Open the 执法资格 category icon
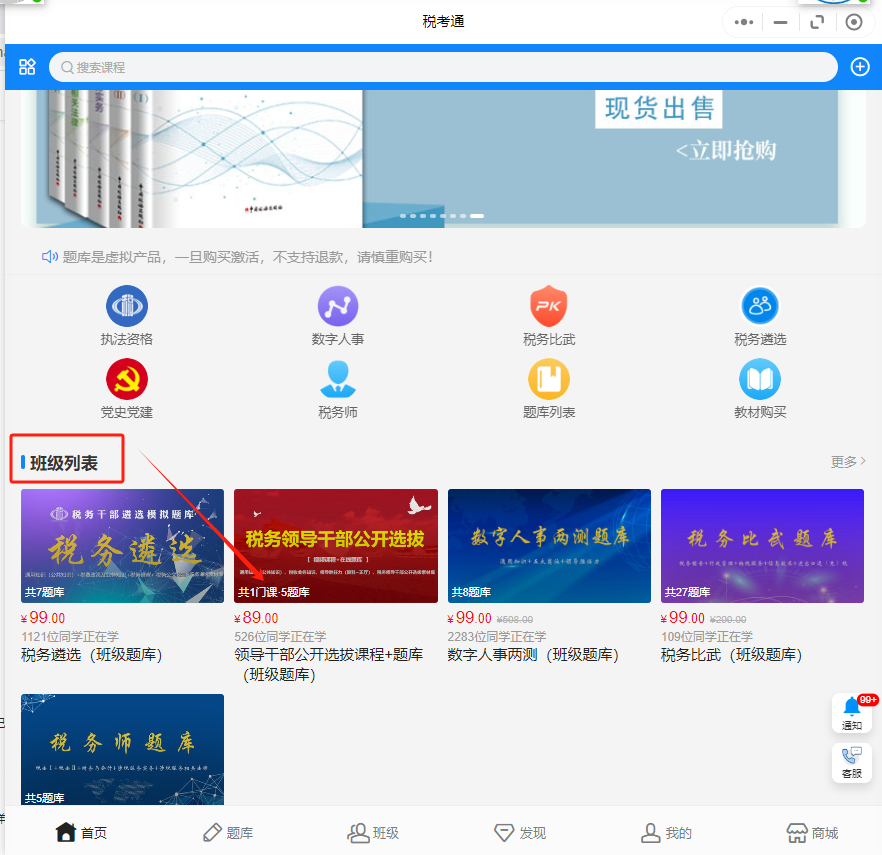Image resolution: width=882 pixels, height=855 pixels. coord(127,306)
